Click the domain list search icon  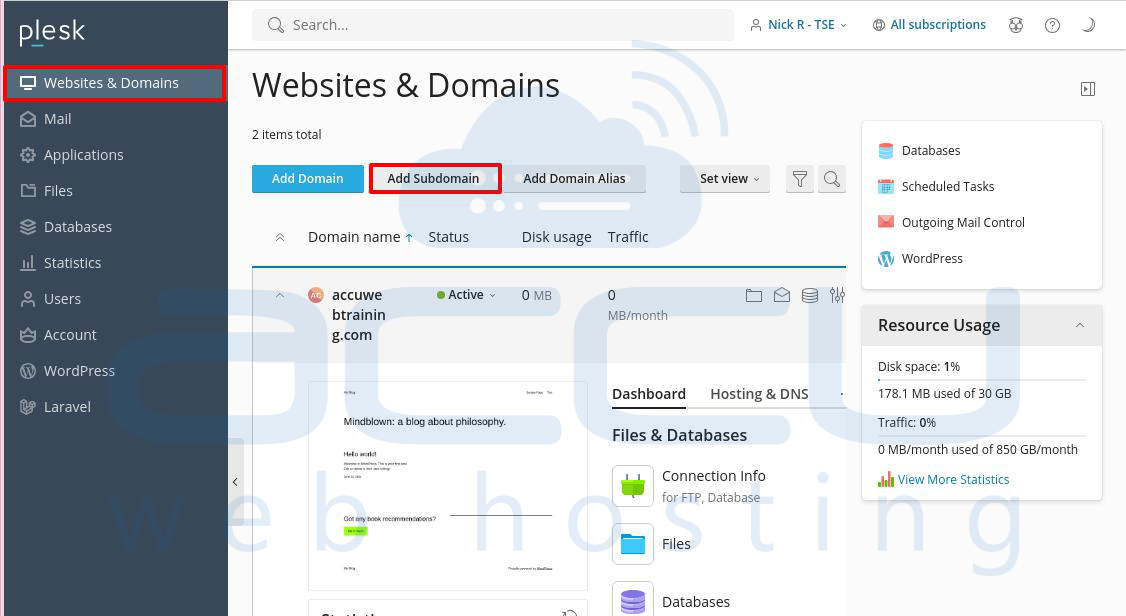pyautogui.click(x=832, y=179)
